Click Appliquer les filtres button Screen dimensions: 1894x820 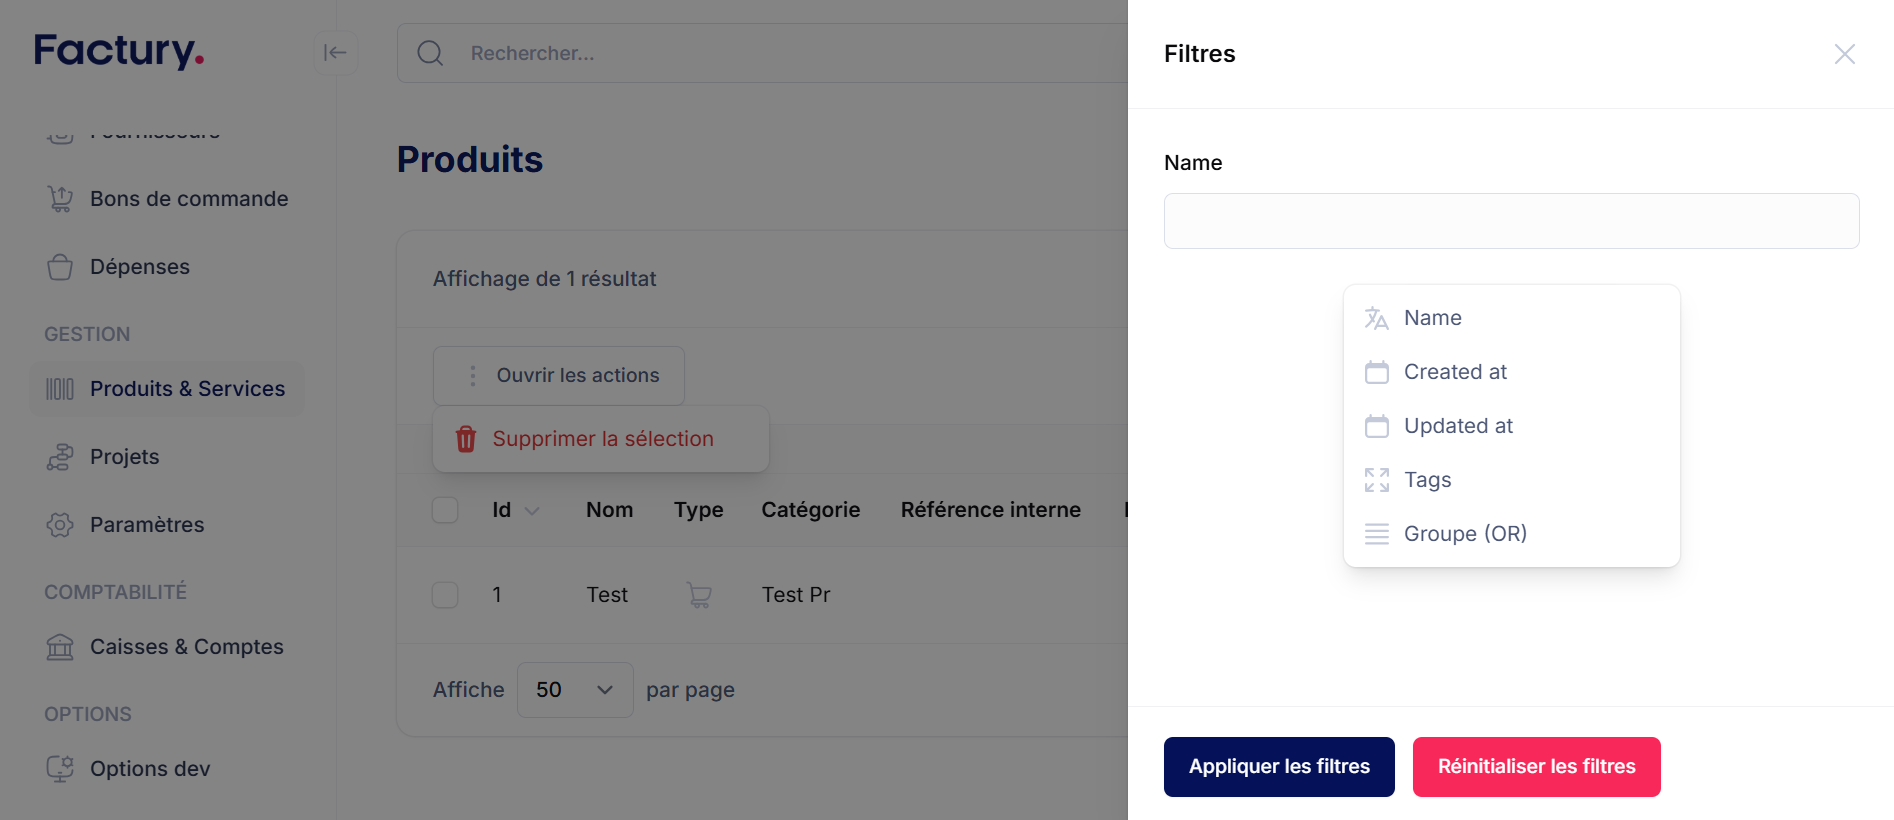click(x=1279, y=767)
